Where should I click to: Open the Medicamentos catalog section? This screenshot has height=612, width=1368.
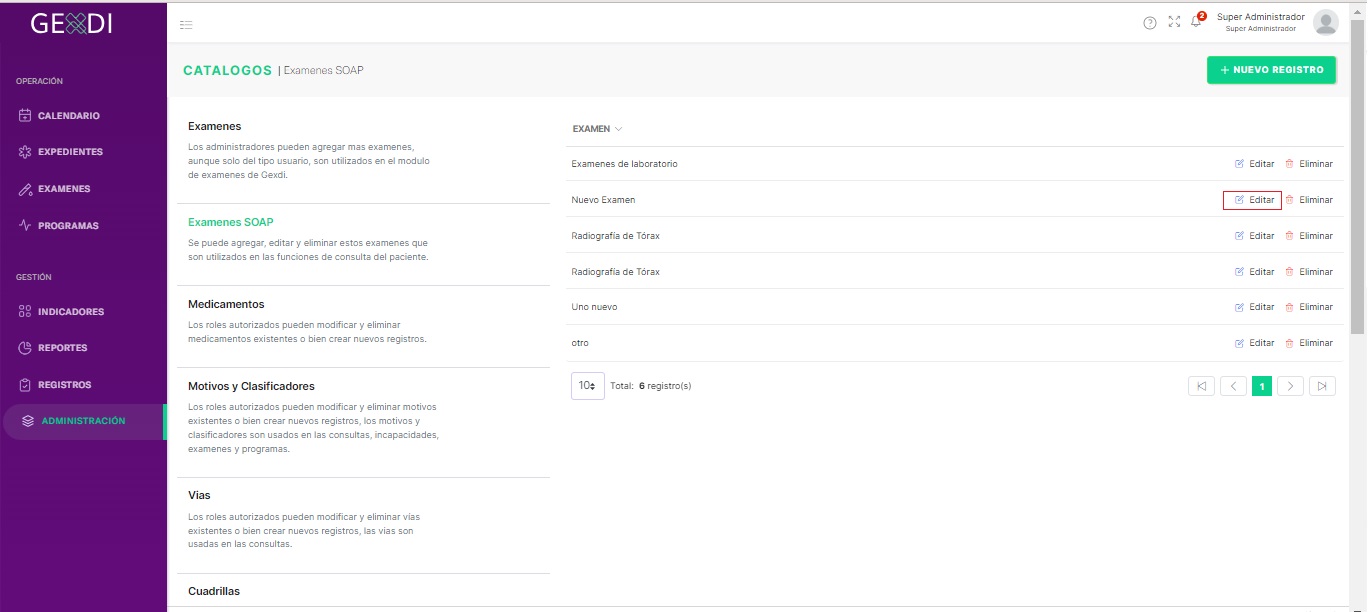pyautogui.click(x=226, y=304)
